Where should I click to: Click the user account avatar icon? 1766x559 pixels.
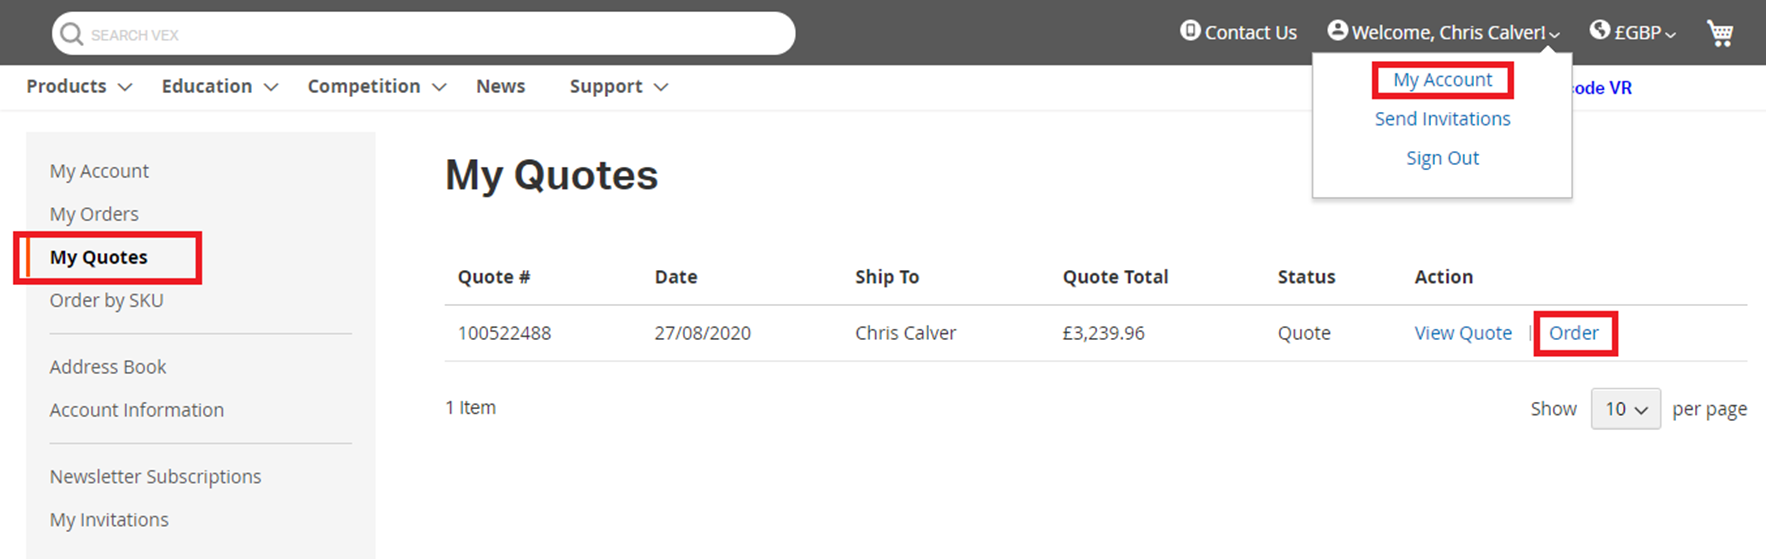point(1337,31)
